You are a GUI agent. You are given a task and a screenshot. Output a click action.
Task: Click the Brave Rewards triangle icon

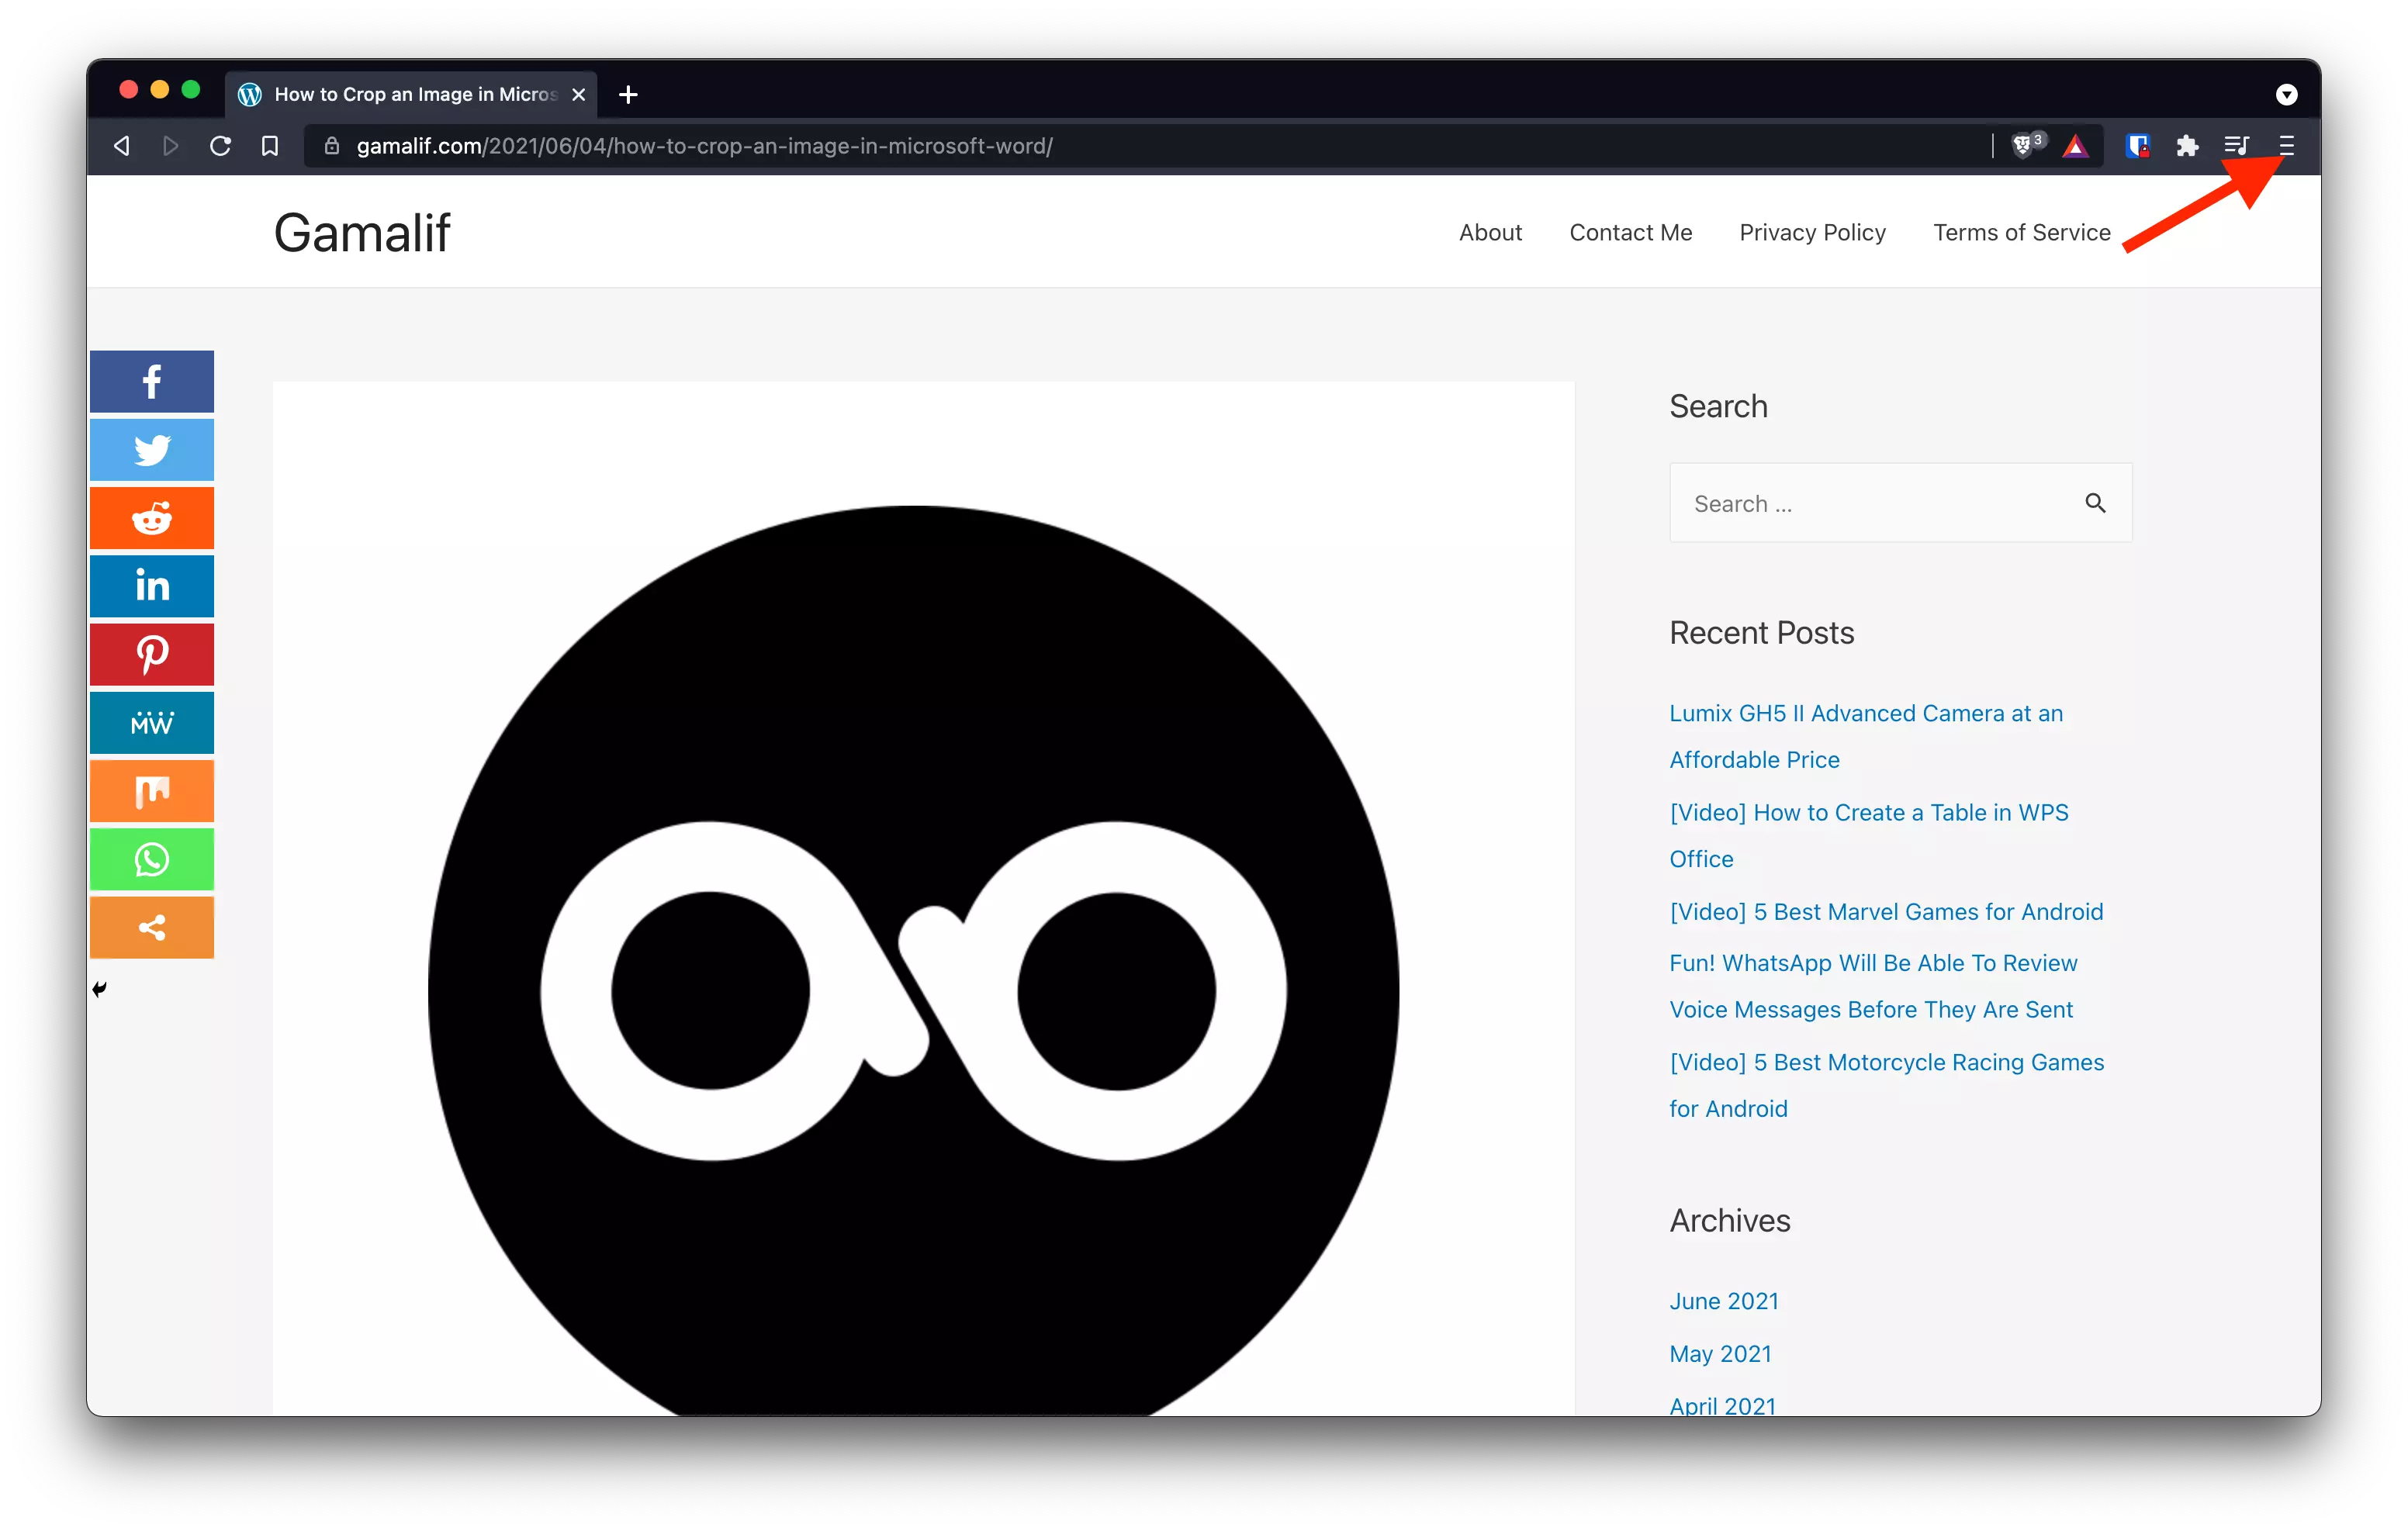point(2075,147)
